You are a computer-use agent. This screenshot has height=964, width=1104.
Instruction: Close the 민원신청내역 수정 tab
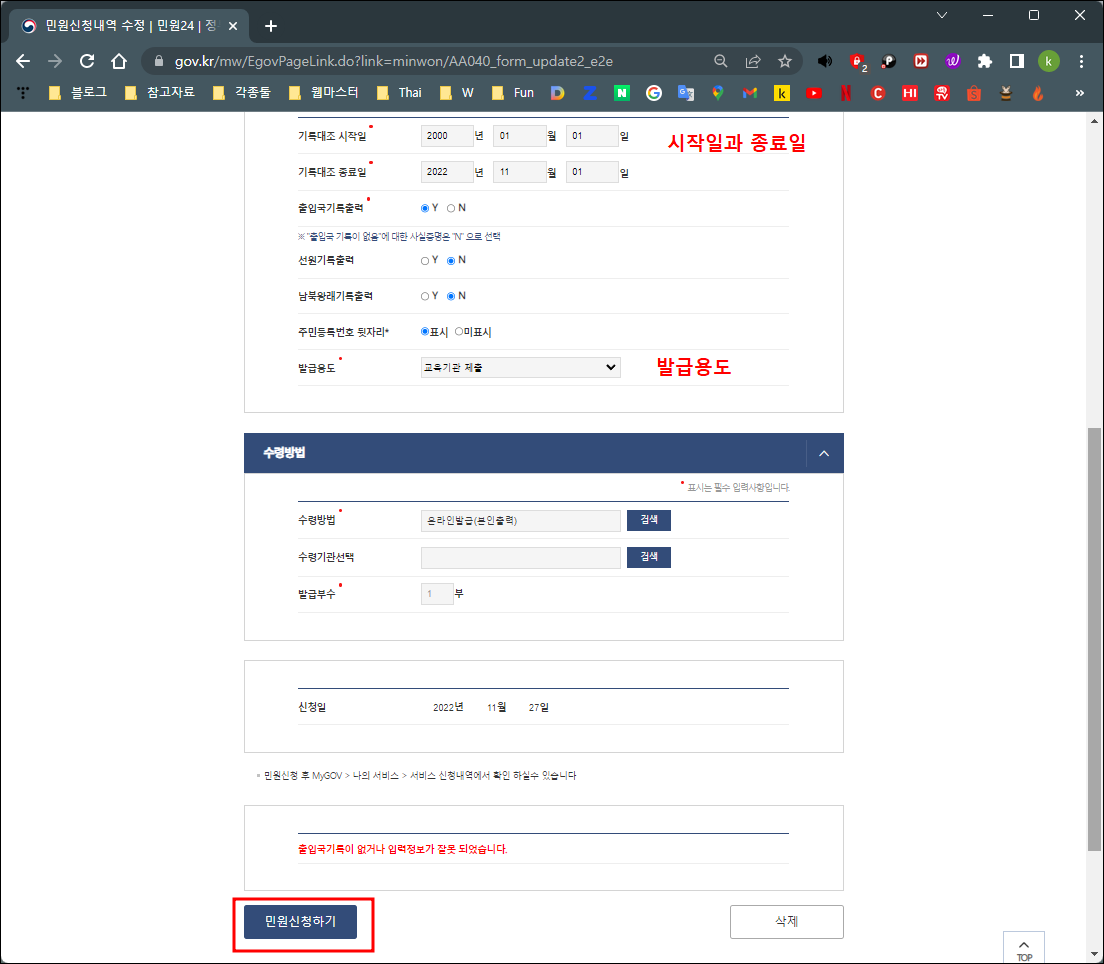233,26
